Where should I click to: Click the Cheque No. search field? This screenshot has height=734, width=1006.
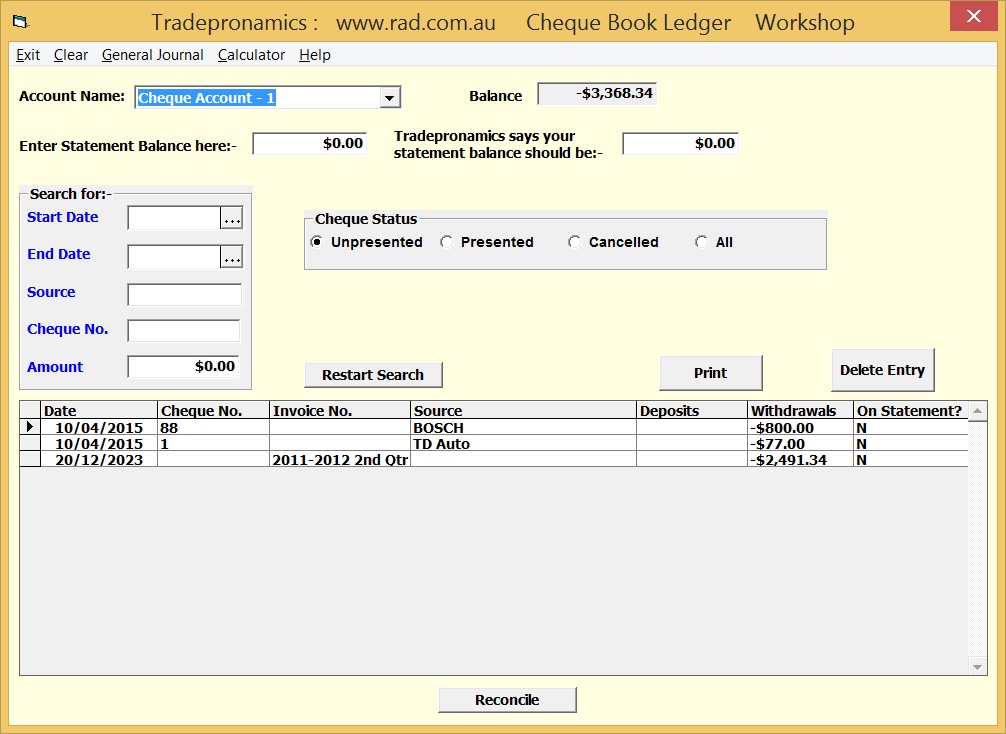pos(184,330)
